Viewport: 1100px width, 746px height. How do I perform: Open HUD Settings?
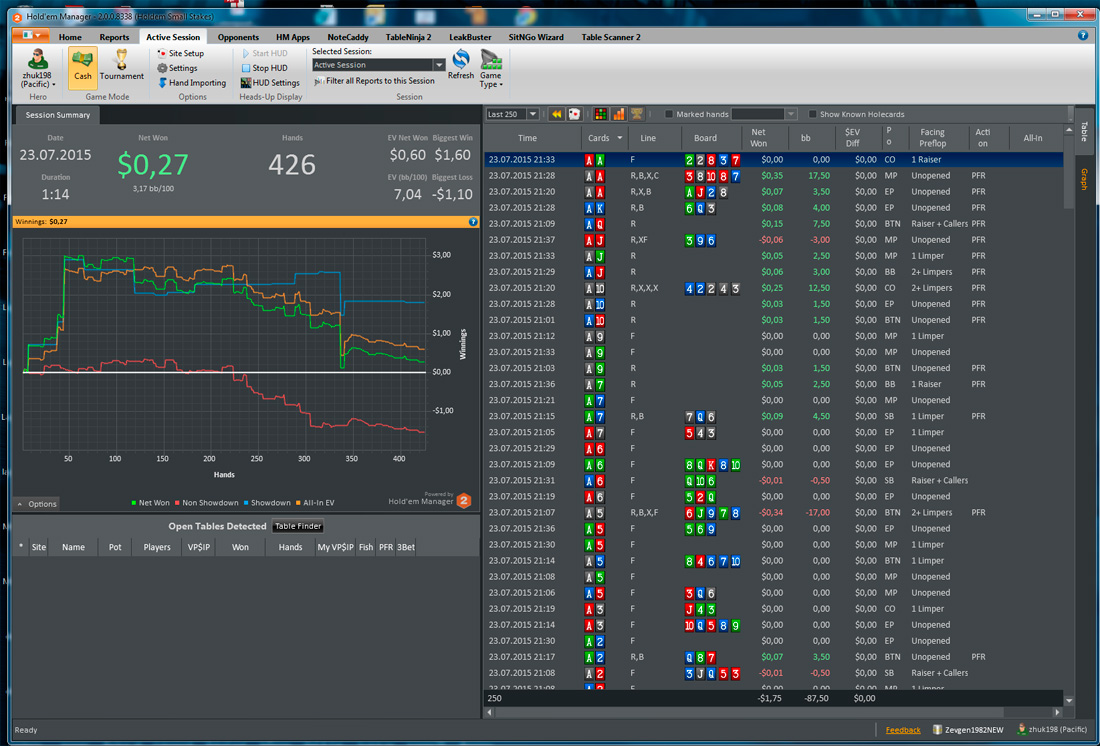(270, 83)
